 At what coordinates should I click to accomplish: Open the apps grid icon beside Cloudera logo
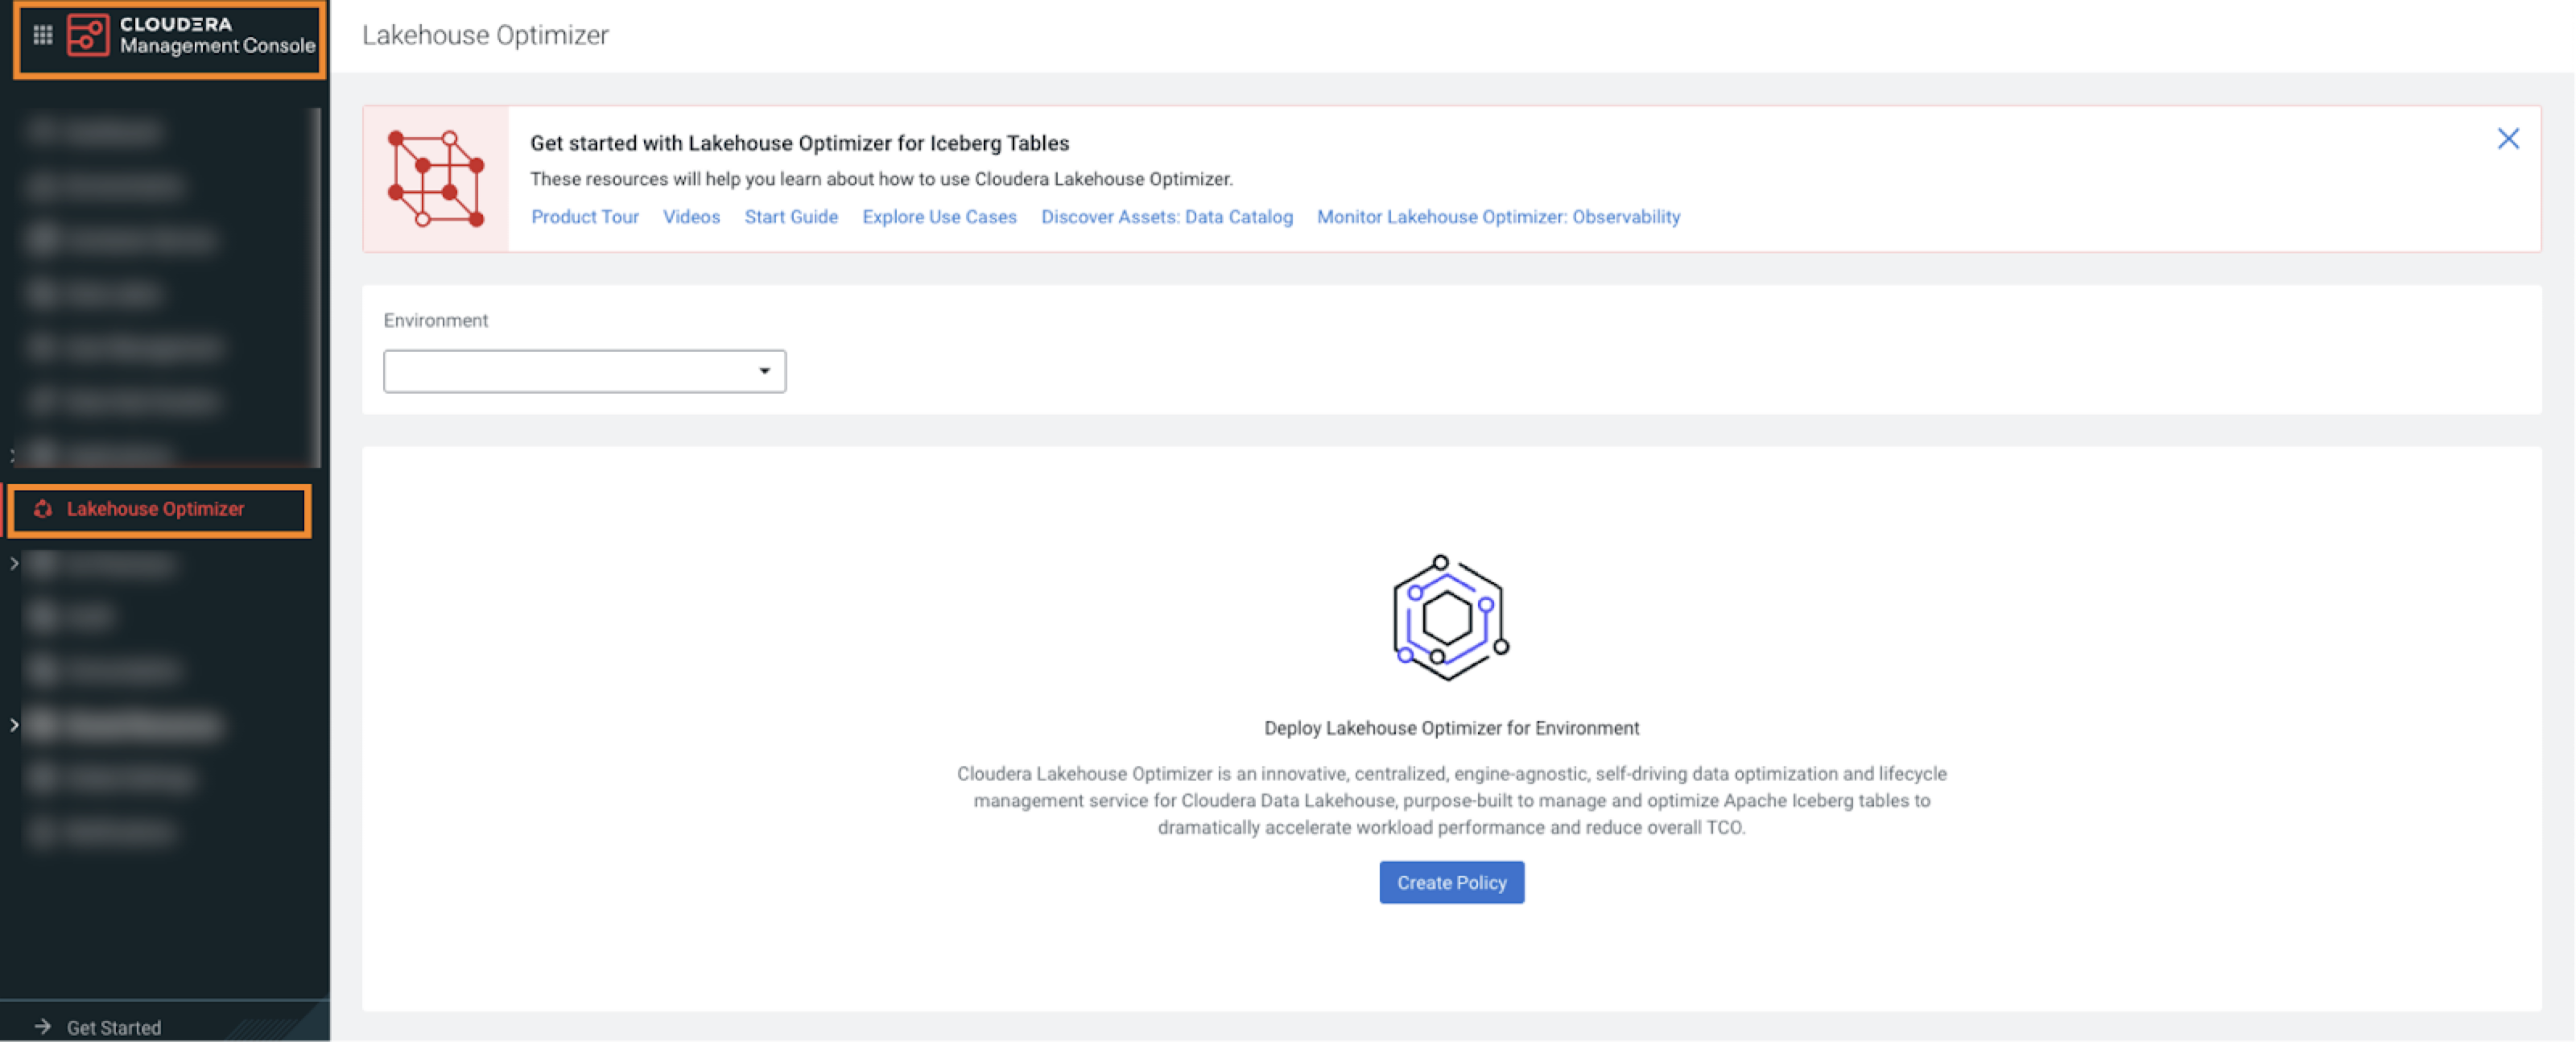pyautogui.click(x=42, y=33)
